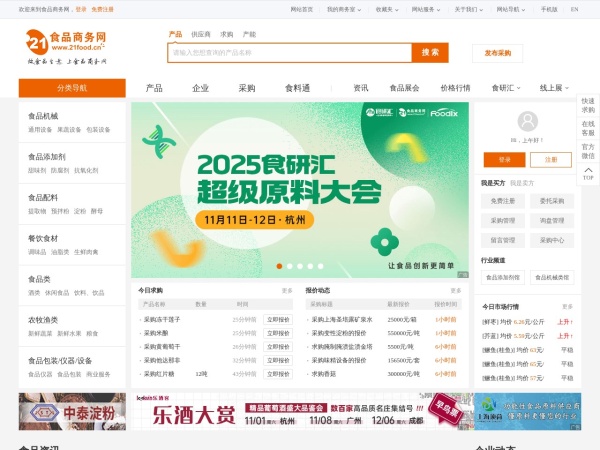Screen dimensions: 600x450
Task: Go to fourth carousel slide dot
Action: 310,266
